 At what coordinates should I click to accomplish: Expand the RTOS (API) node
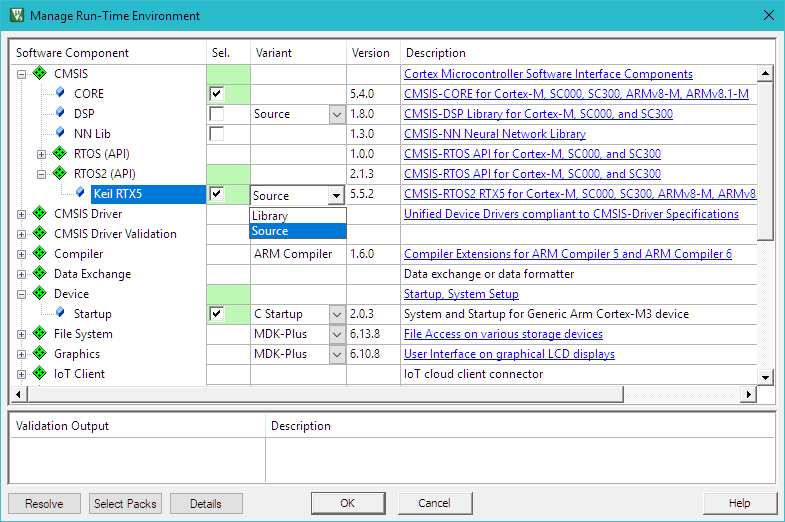42,154
